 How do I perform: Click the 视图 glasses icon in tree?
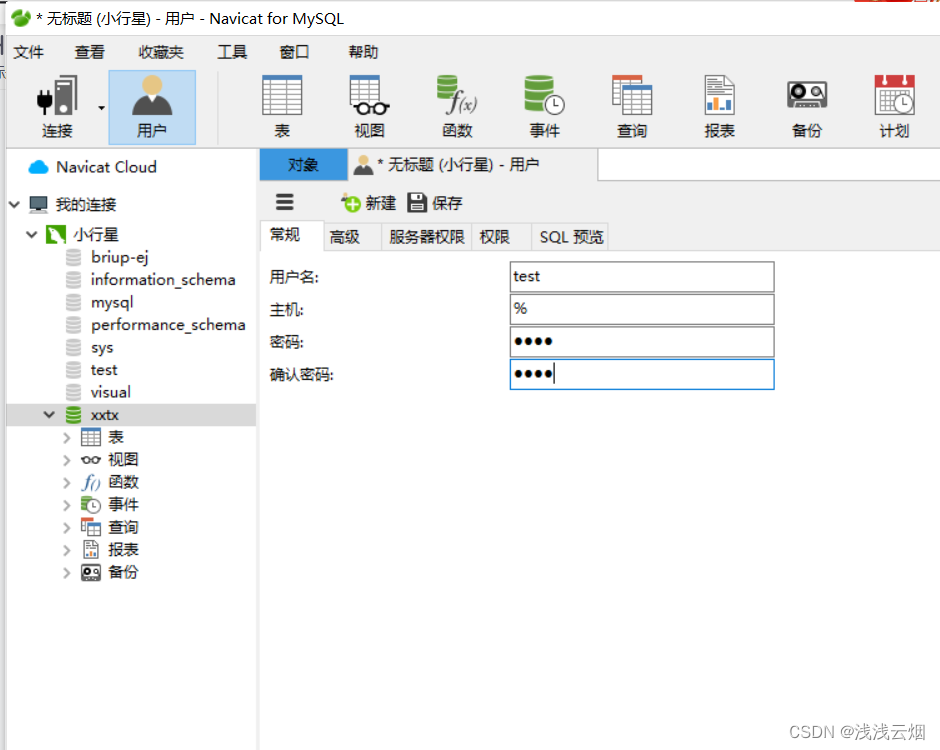pyautogui.click(x=91, y=460)
